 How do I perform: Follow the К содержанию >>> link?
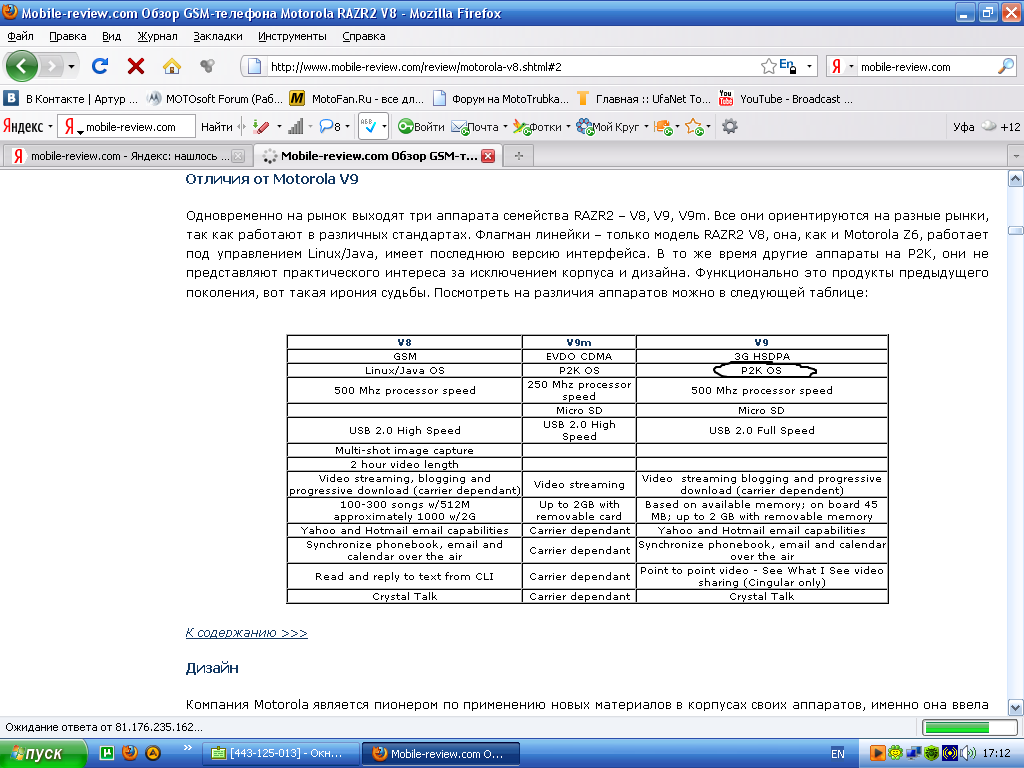point(246,633)
